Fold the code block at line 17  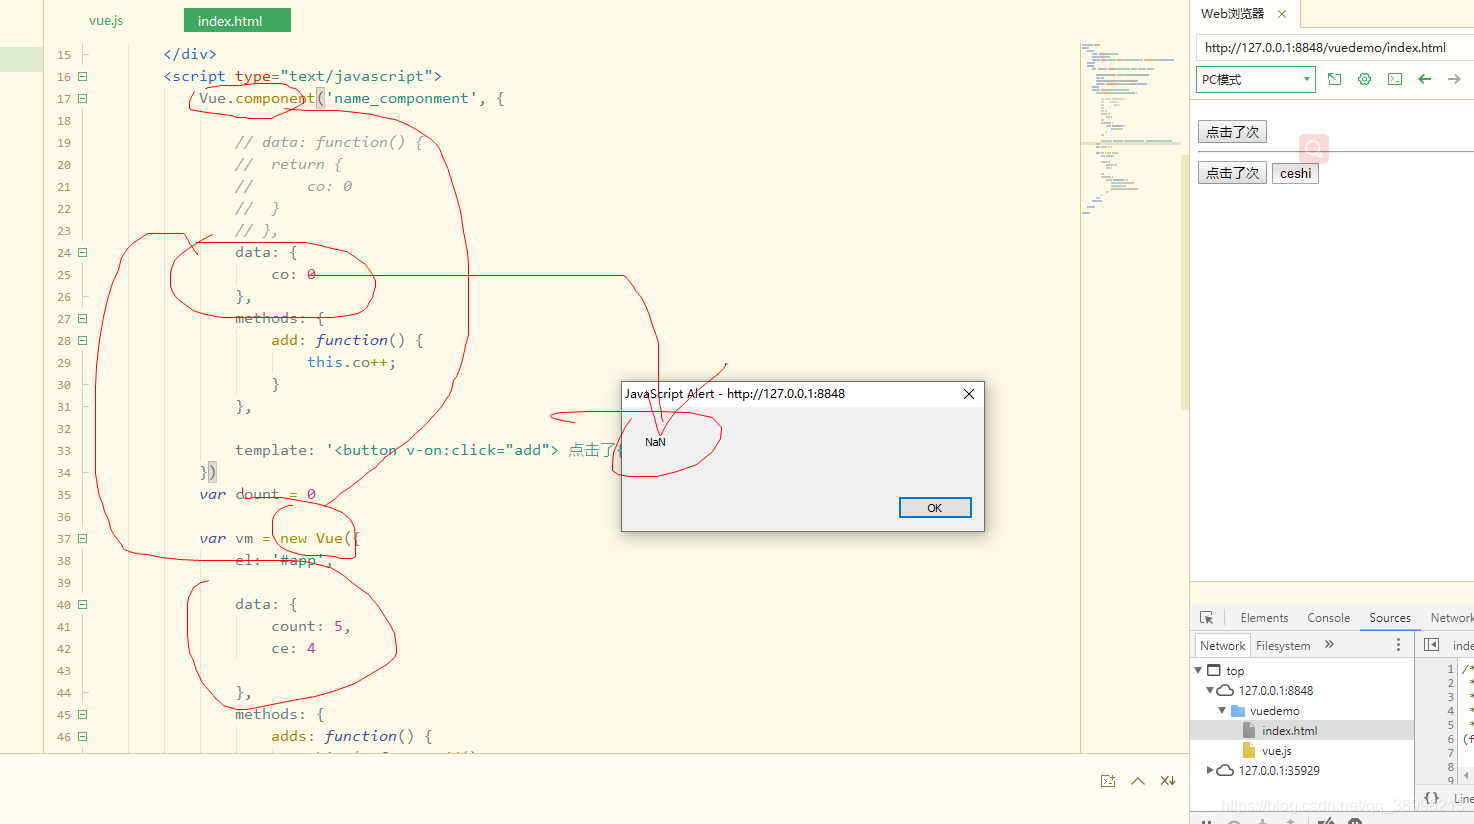(82, 98)
